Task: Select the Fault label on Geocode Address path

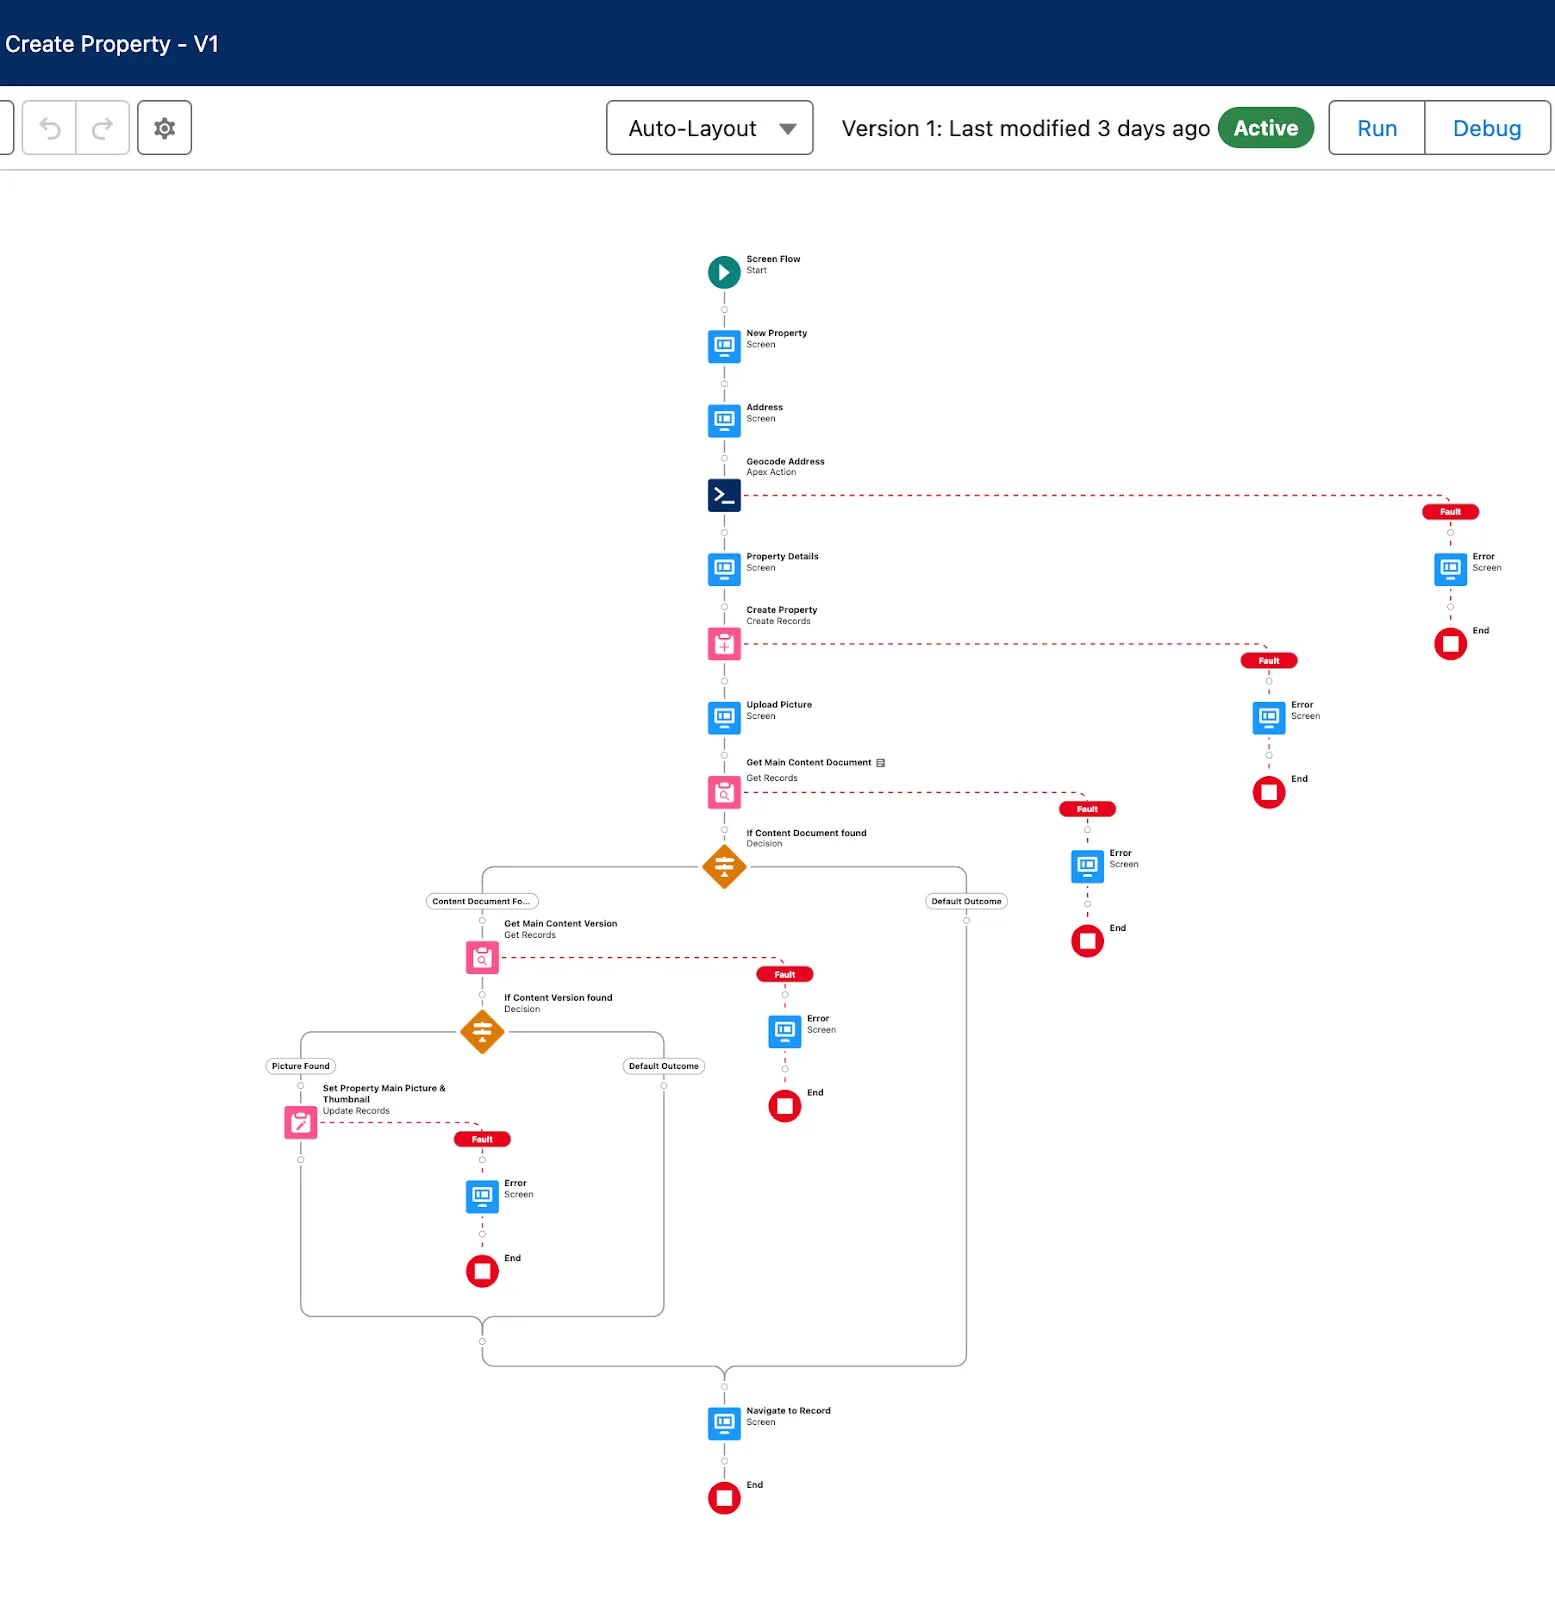Action: pos(1450,512)
